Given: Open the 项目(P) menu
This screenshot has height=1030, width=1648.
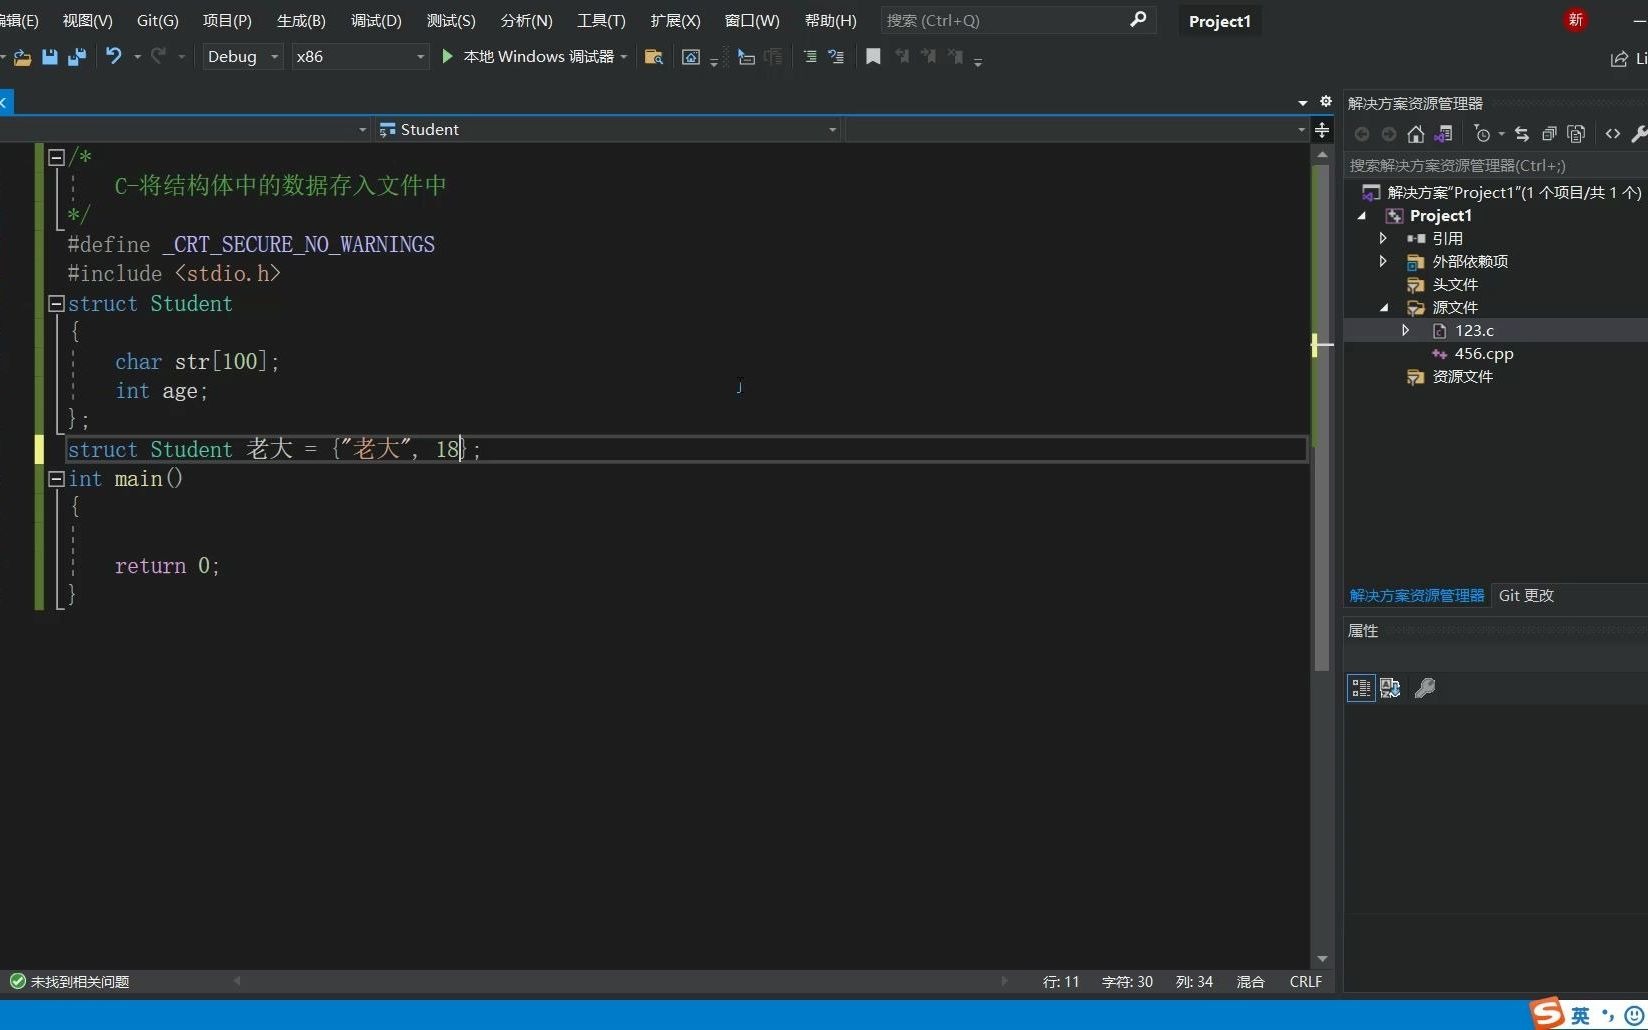Looking at the screenshot, I should 227,20.
